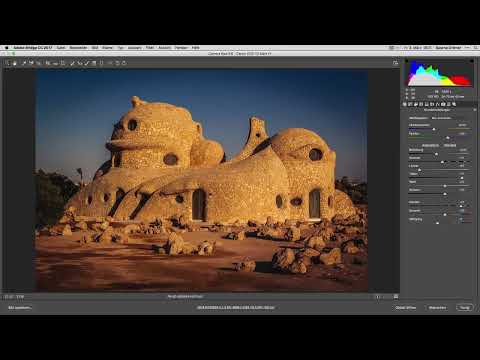Select the Spot Removal tool
This screenshot has height=360, width=480.
click(x=72, y=63)
